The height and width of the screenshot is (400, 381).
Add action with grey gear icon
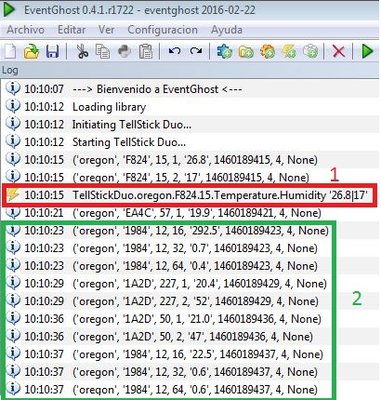pos(311,52)
